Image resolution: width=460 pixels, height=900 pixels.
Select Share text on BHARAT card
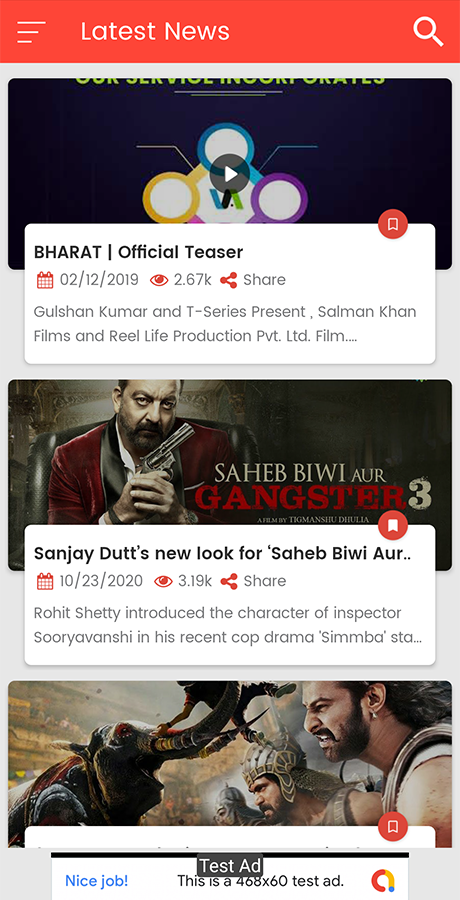(264, 280)
